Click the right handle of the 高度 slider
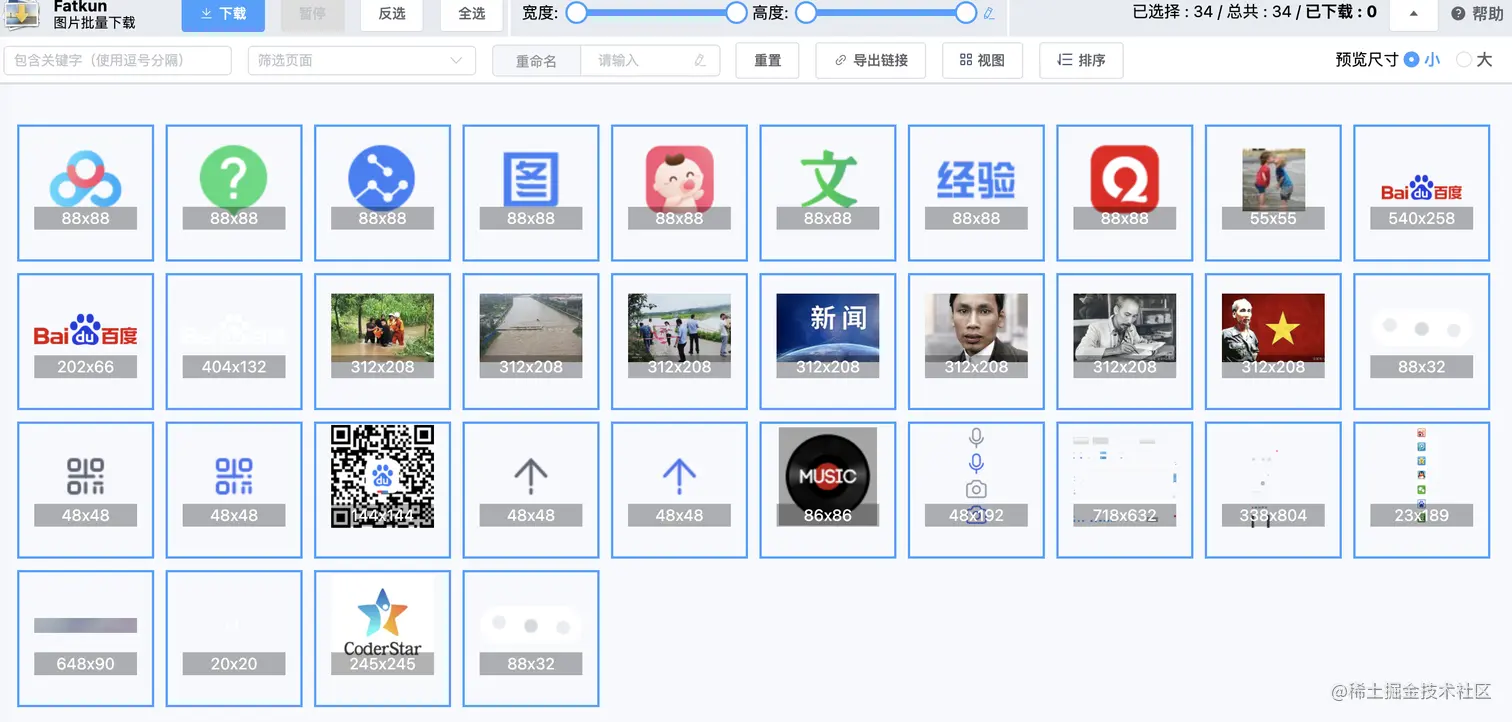Screen dimensions: 1512x722 965,13
